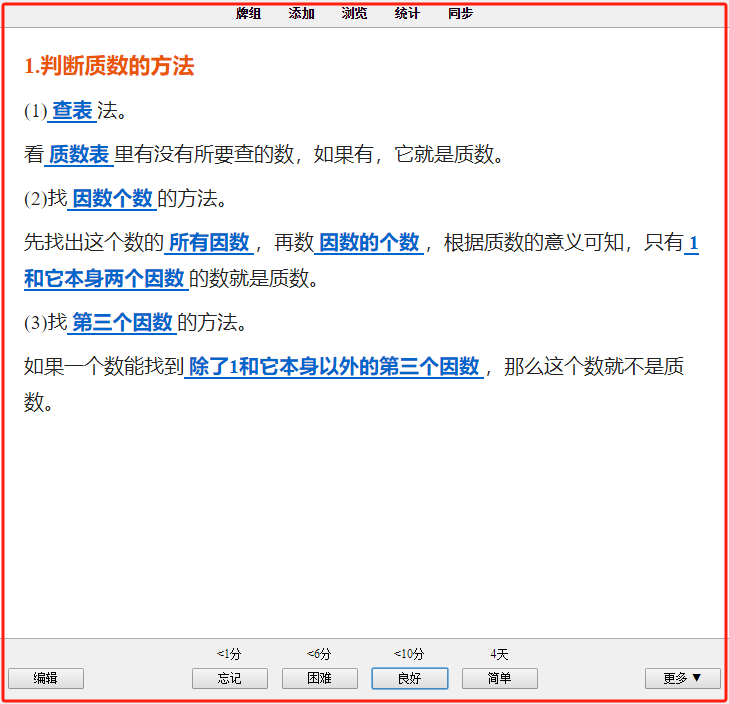
Task: Click the cloze answer 因数的个数
Action: pyautogui.click(x=369, y=242)
